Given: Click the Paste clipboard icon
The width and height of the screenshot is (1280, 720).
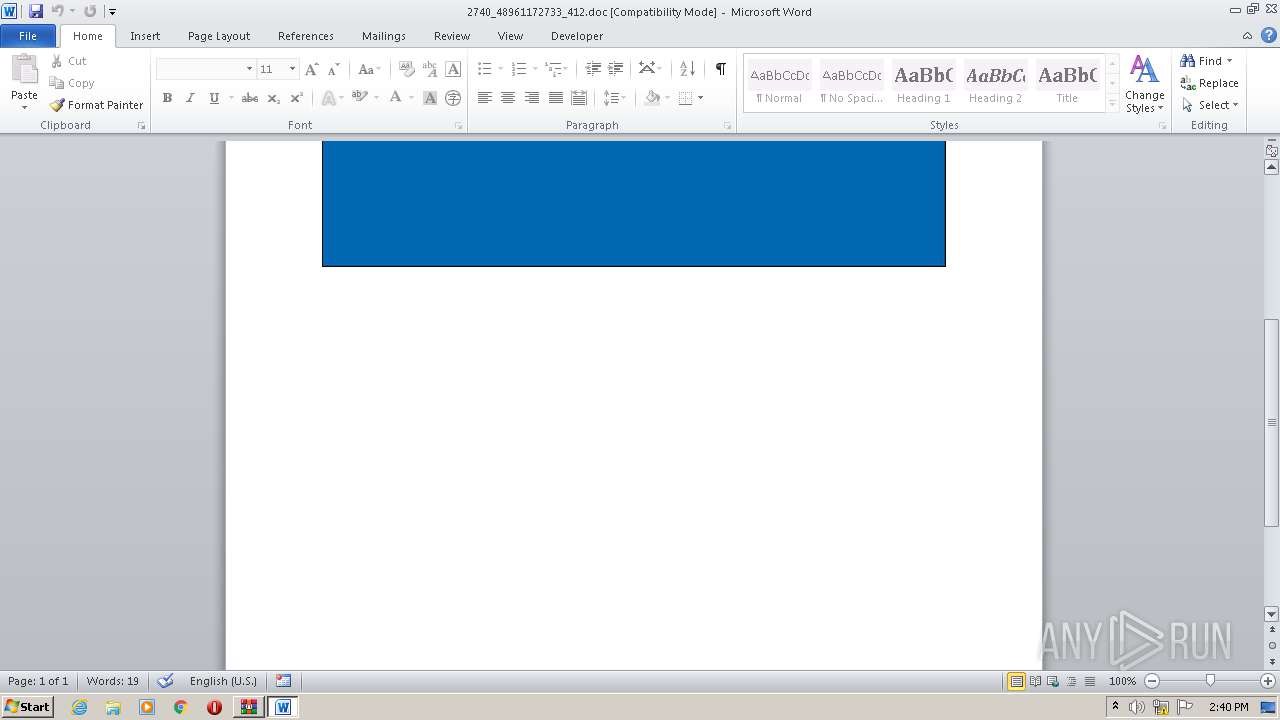Looking at the screenshot, I should click(24, 71).
